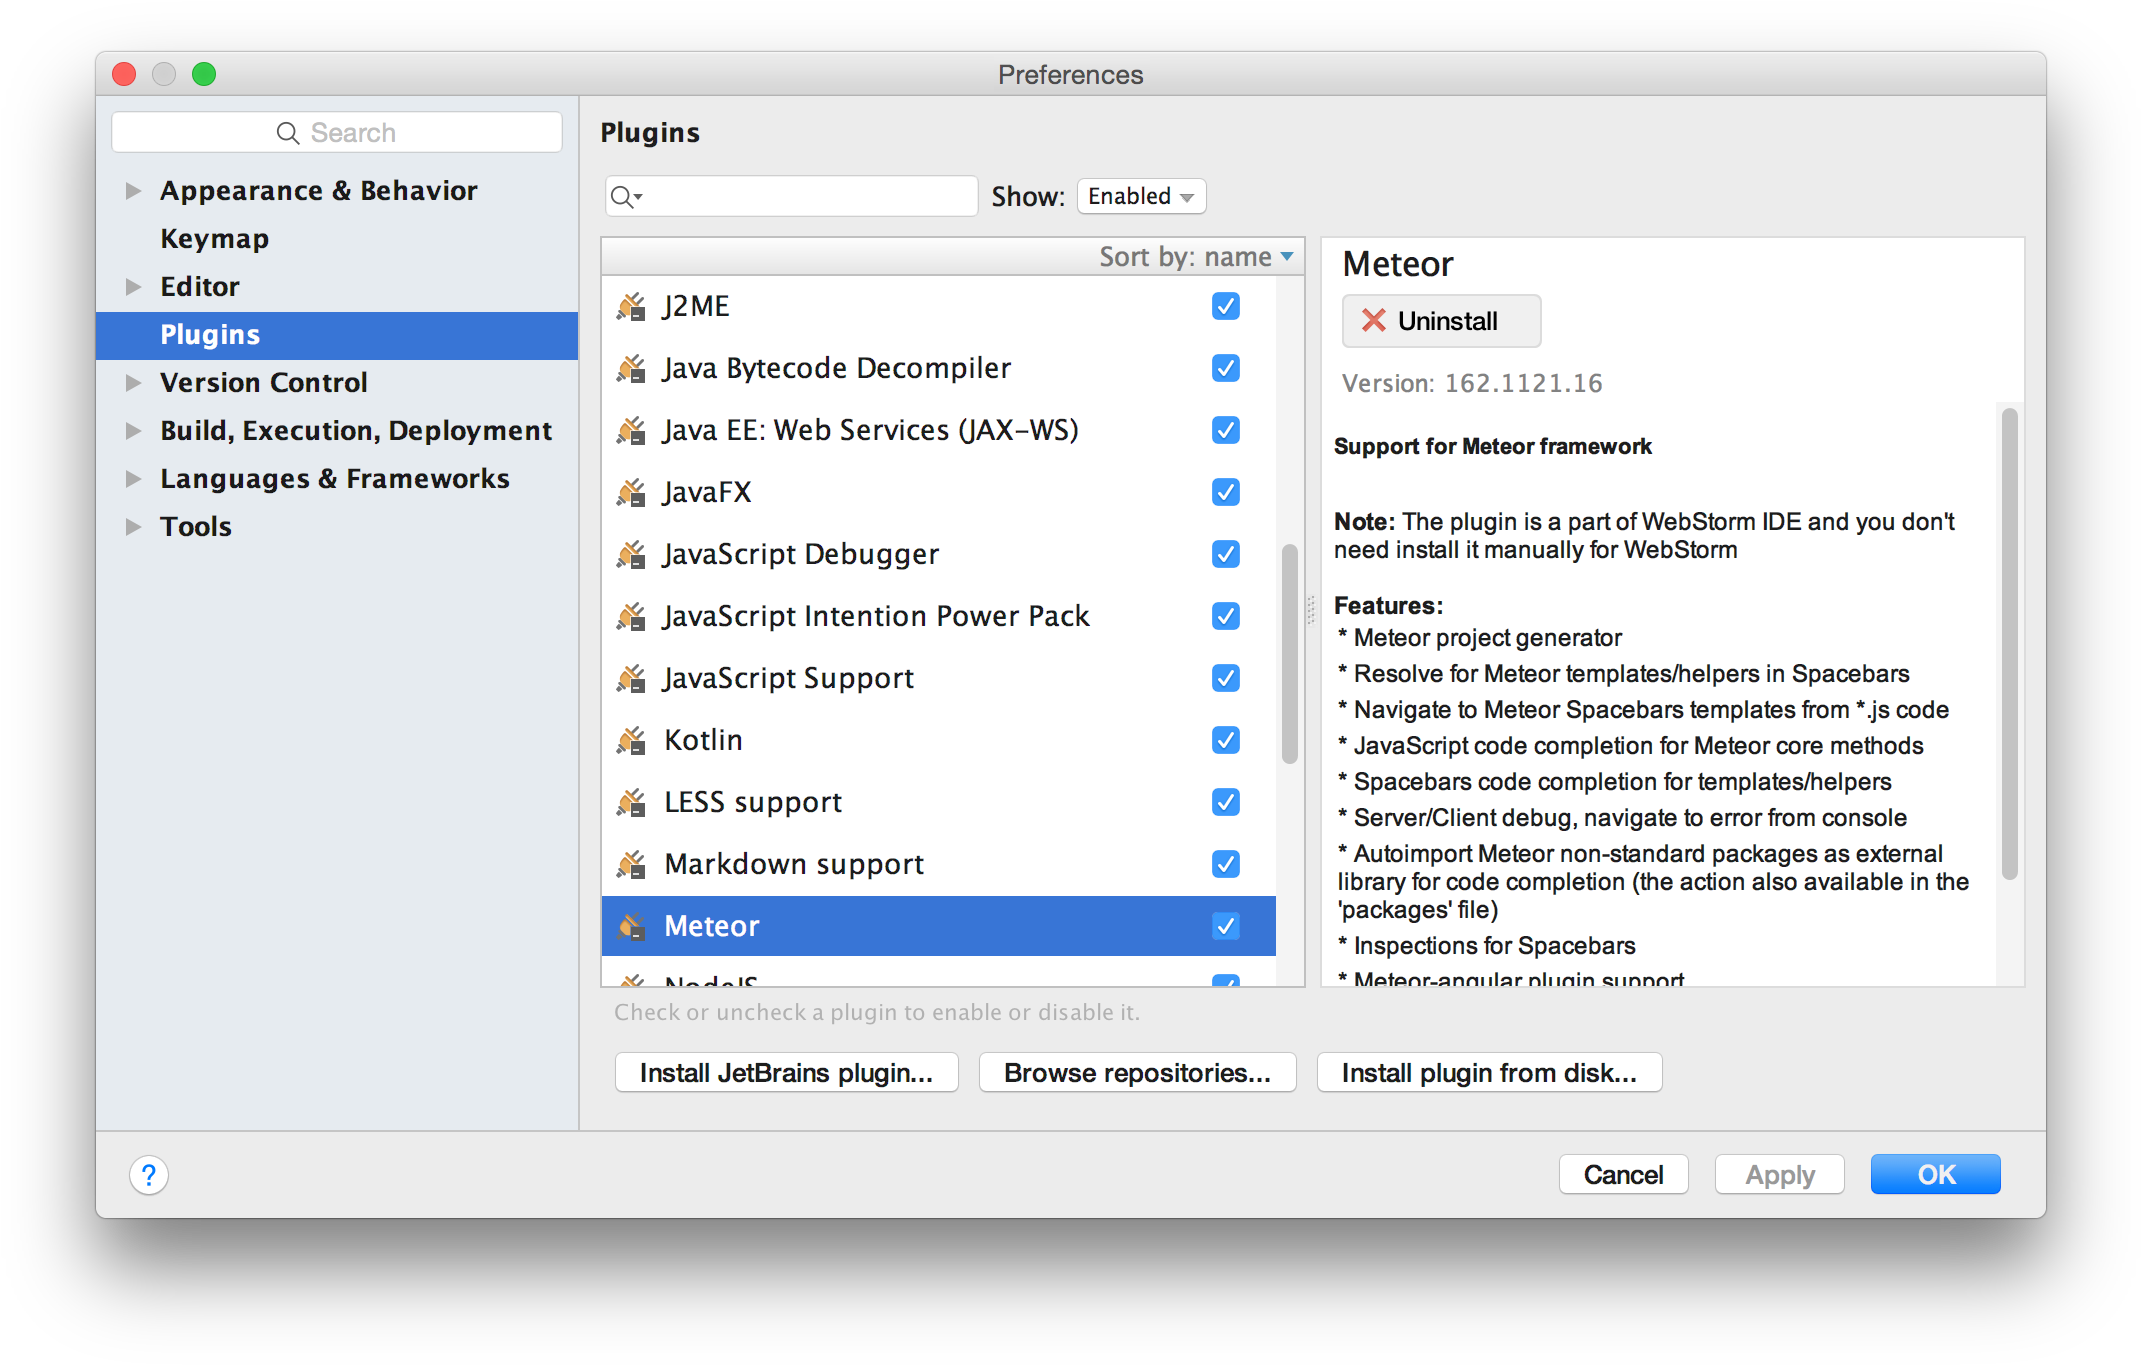Click the Java EE Web Services plugin icon
Screen dimensions: 2141x1365
point(631,430)
